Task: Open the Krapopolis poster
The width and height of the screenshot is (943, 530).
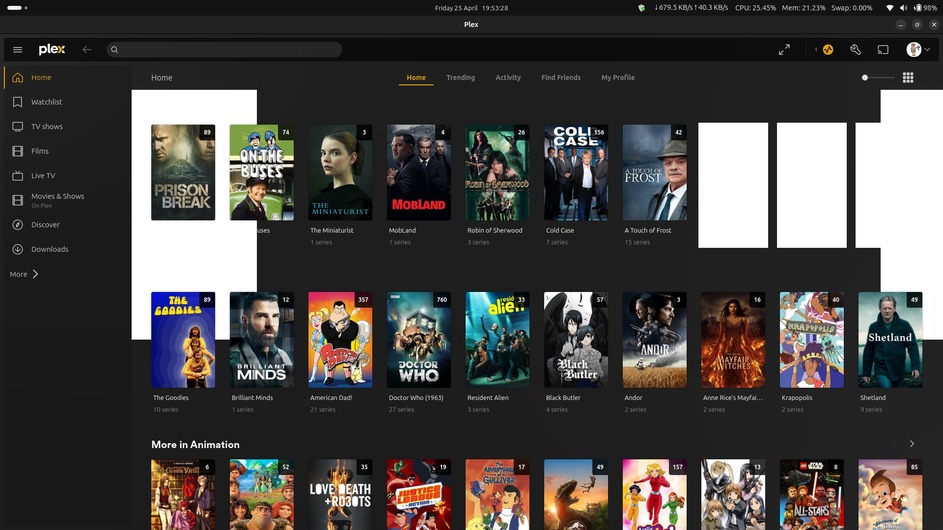Action: tap(812, 340)
